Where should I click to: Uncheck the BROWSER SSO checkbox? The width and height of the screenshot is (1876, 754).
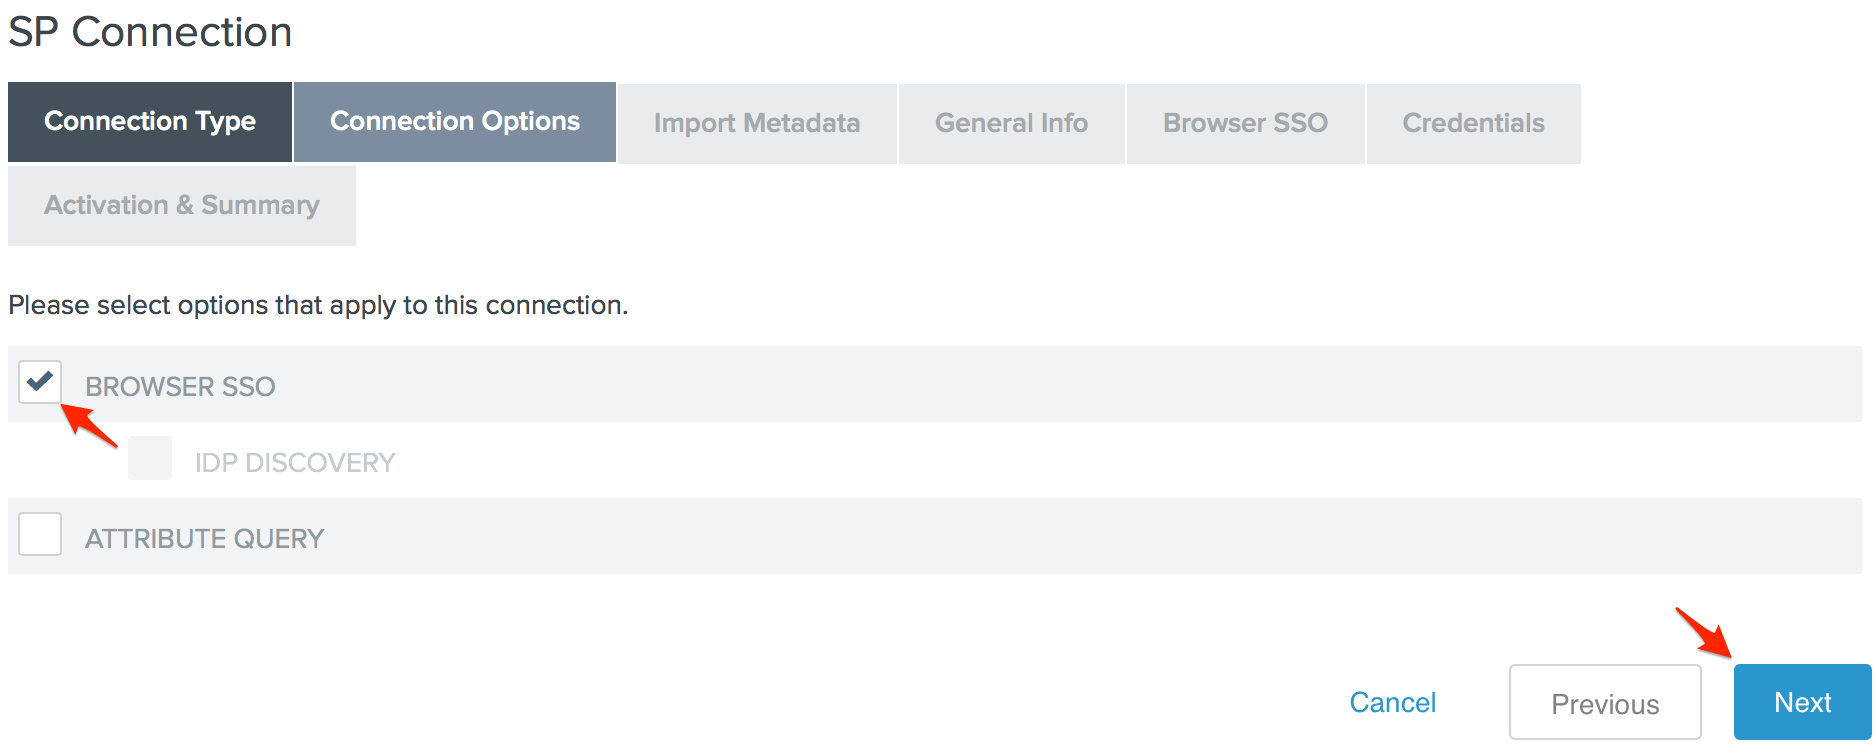40,383
